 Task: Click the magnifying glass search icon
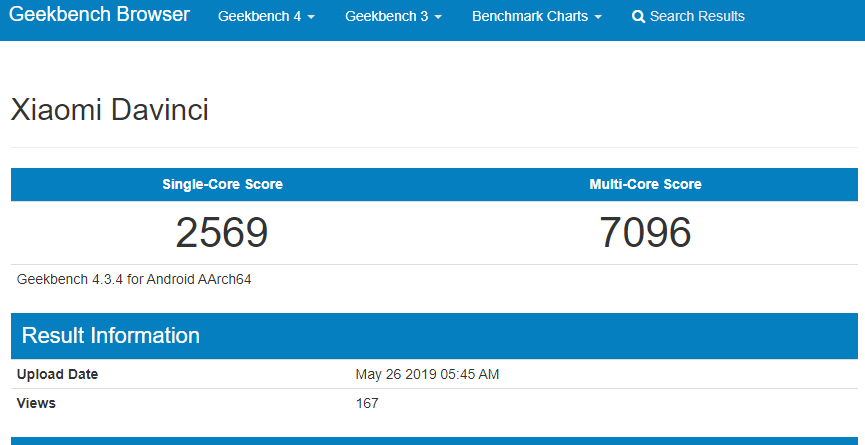pyautogui.click(x=638, y=17)
